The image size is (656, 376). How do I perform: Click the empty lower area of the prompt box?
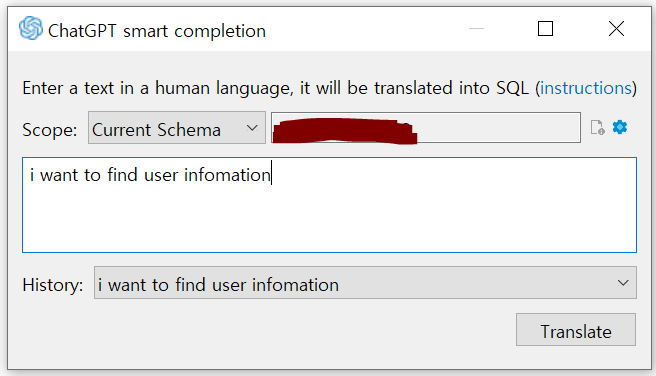(x=329, y=222)
